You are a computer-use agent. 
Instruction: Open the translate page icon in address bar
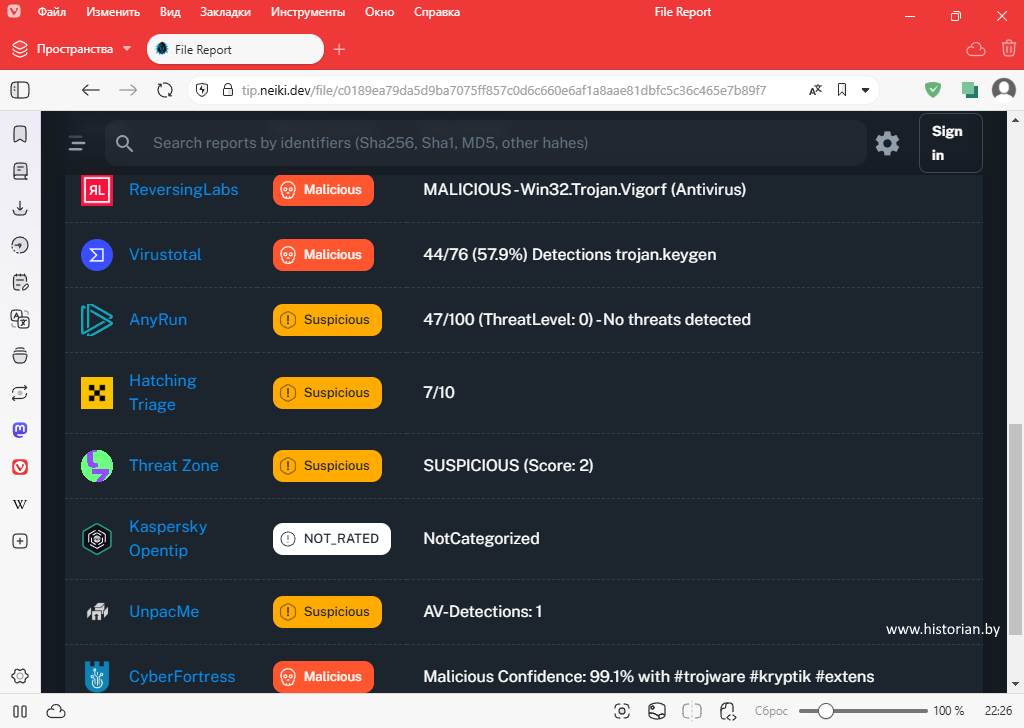(x=815, y=90)
